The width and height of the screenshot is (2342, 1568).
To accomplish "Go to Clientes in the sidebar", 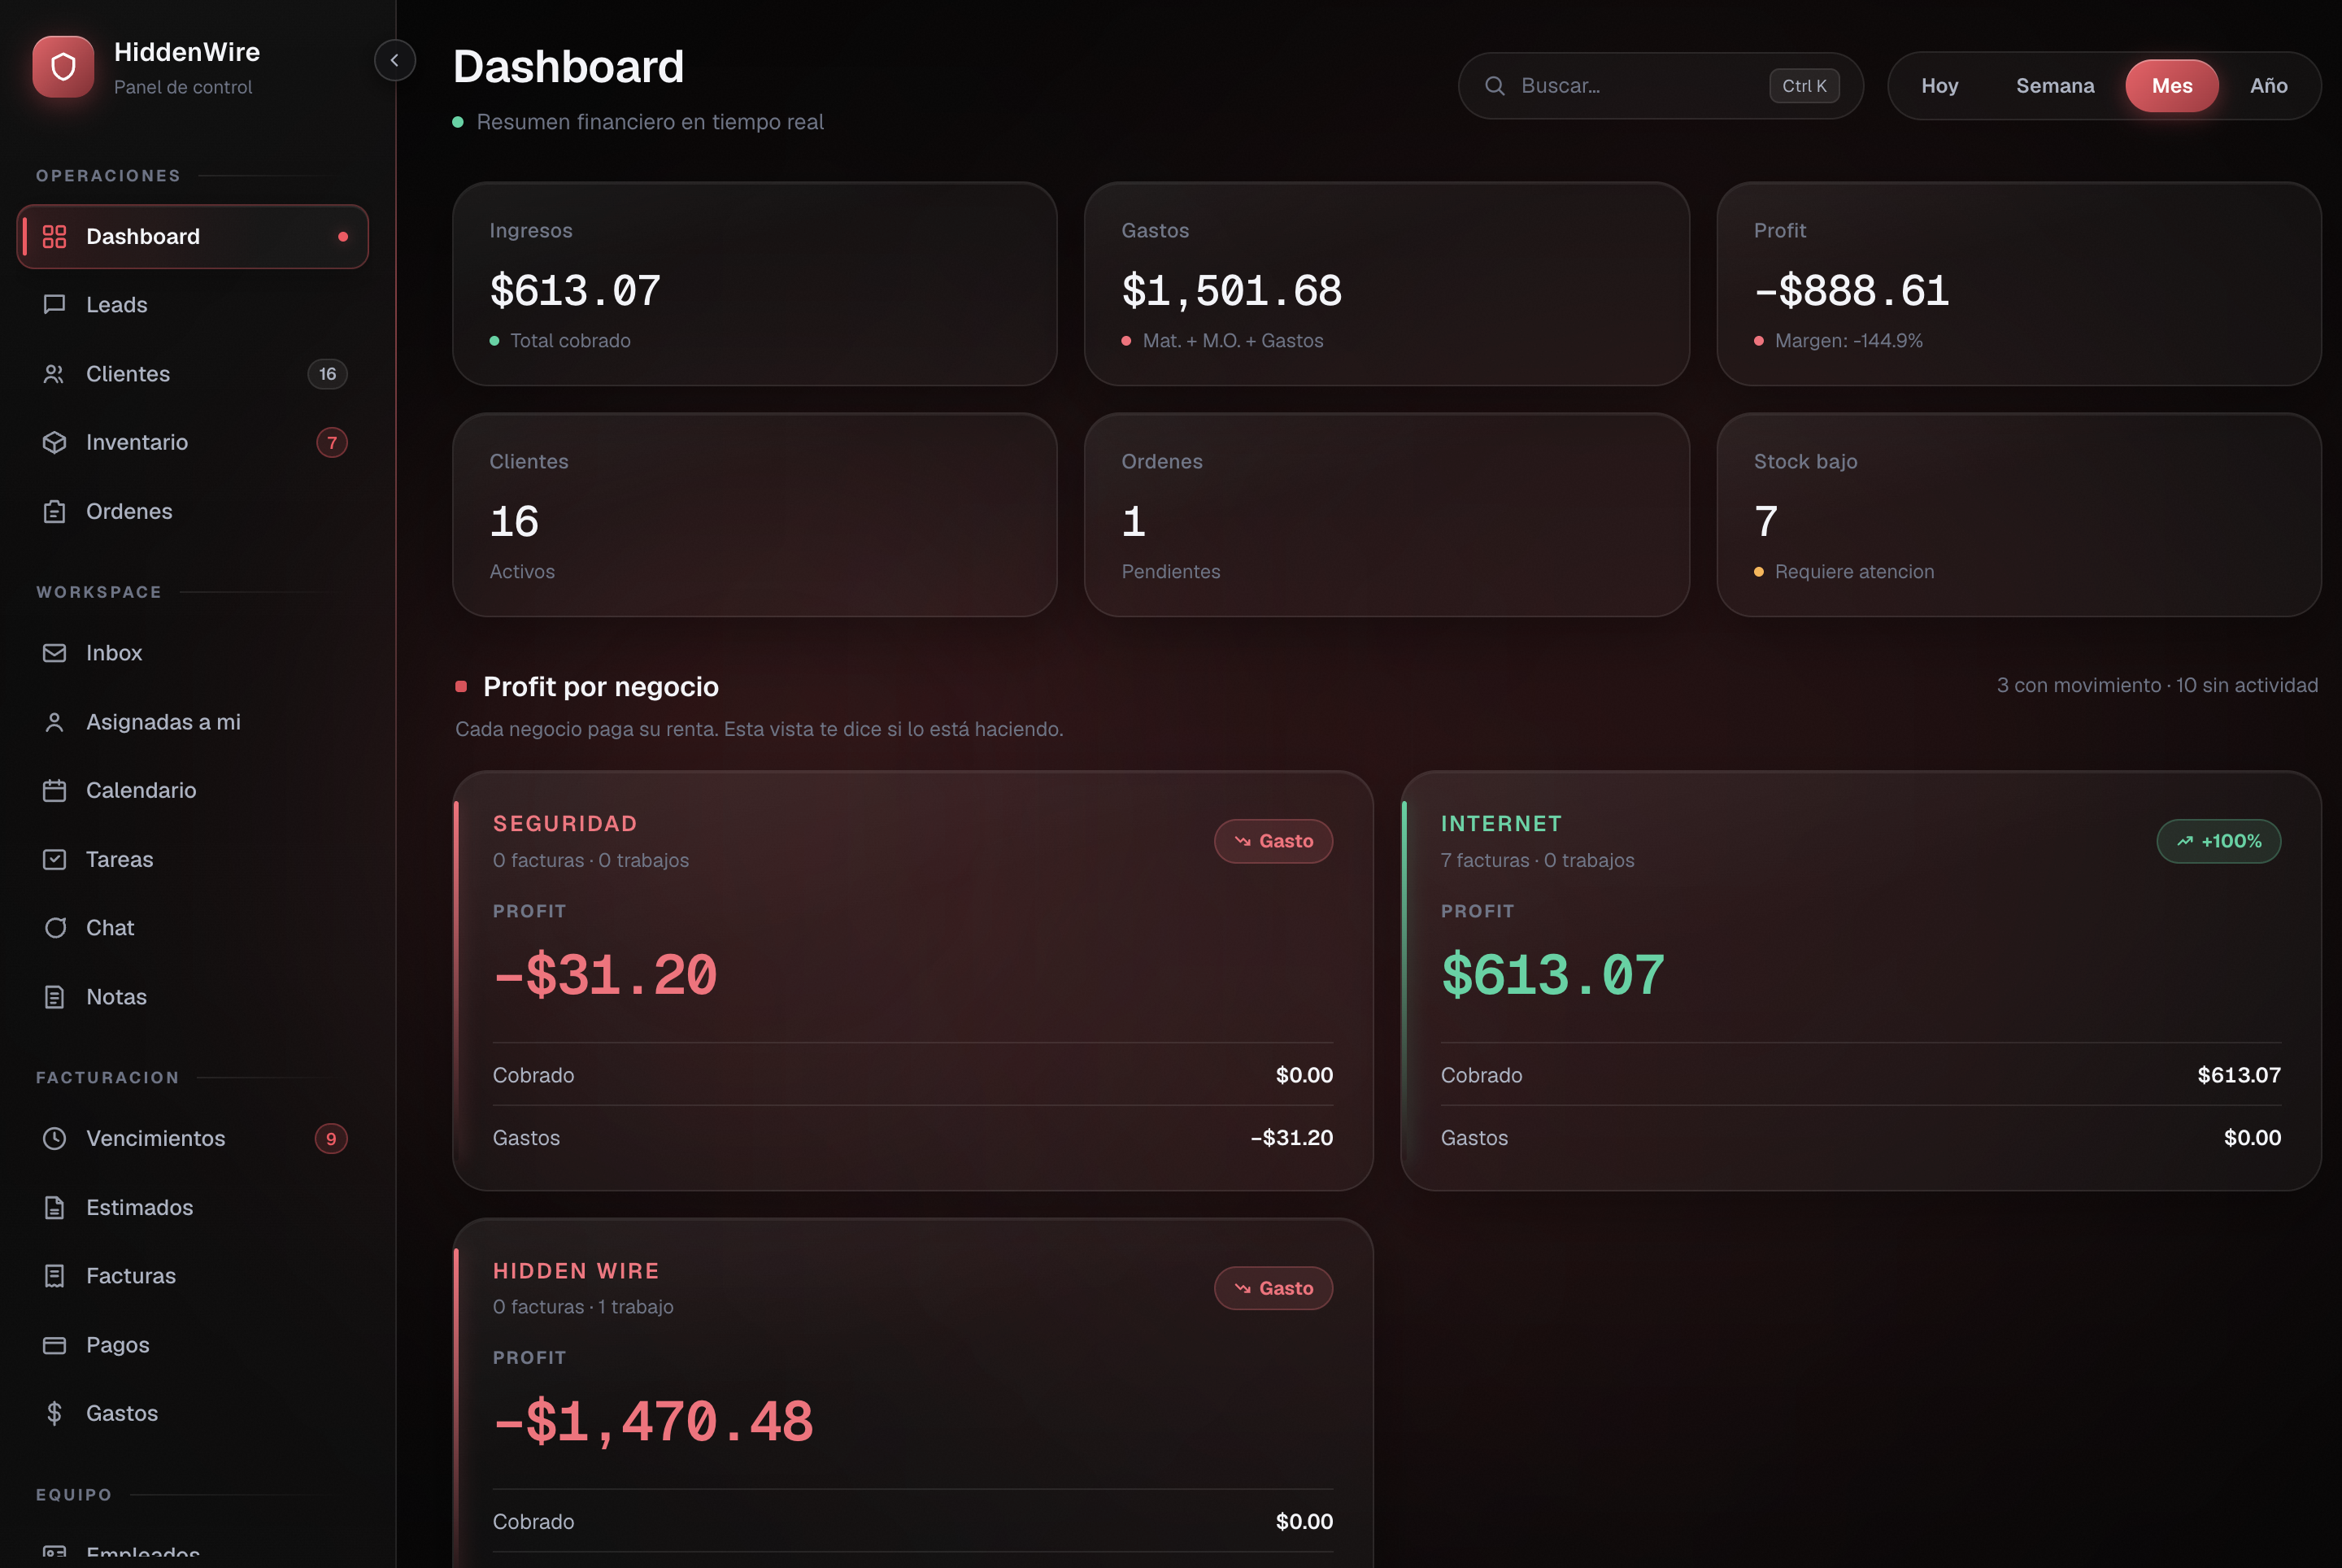I will 192,374.
